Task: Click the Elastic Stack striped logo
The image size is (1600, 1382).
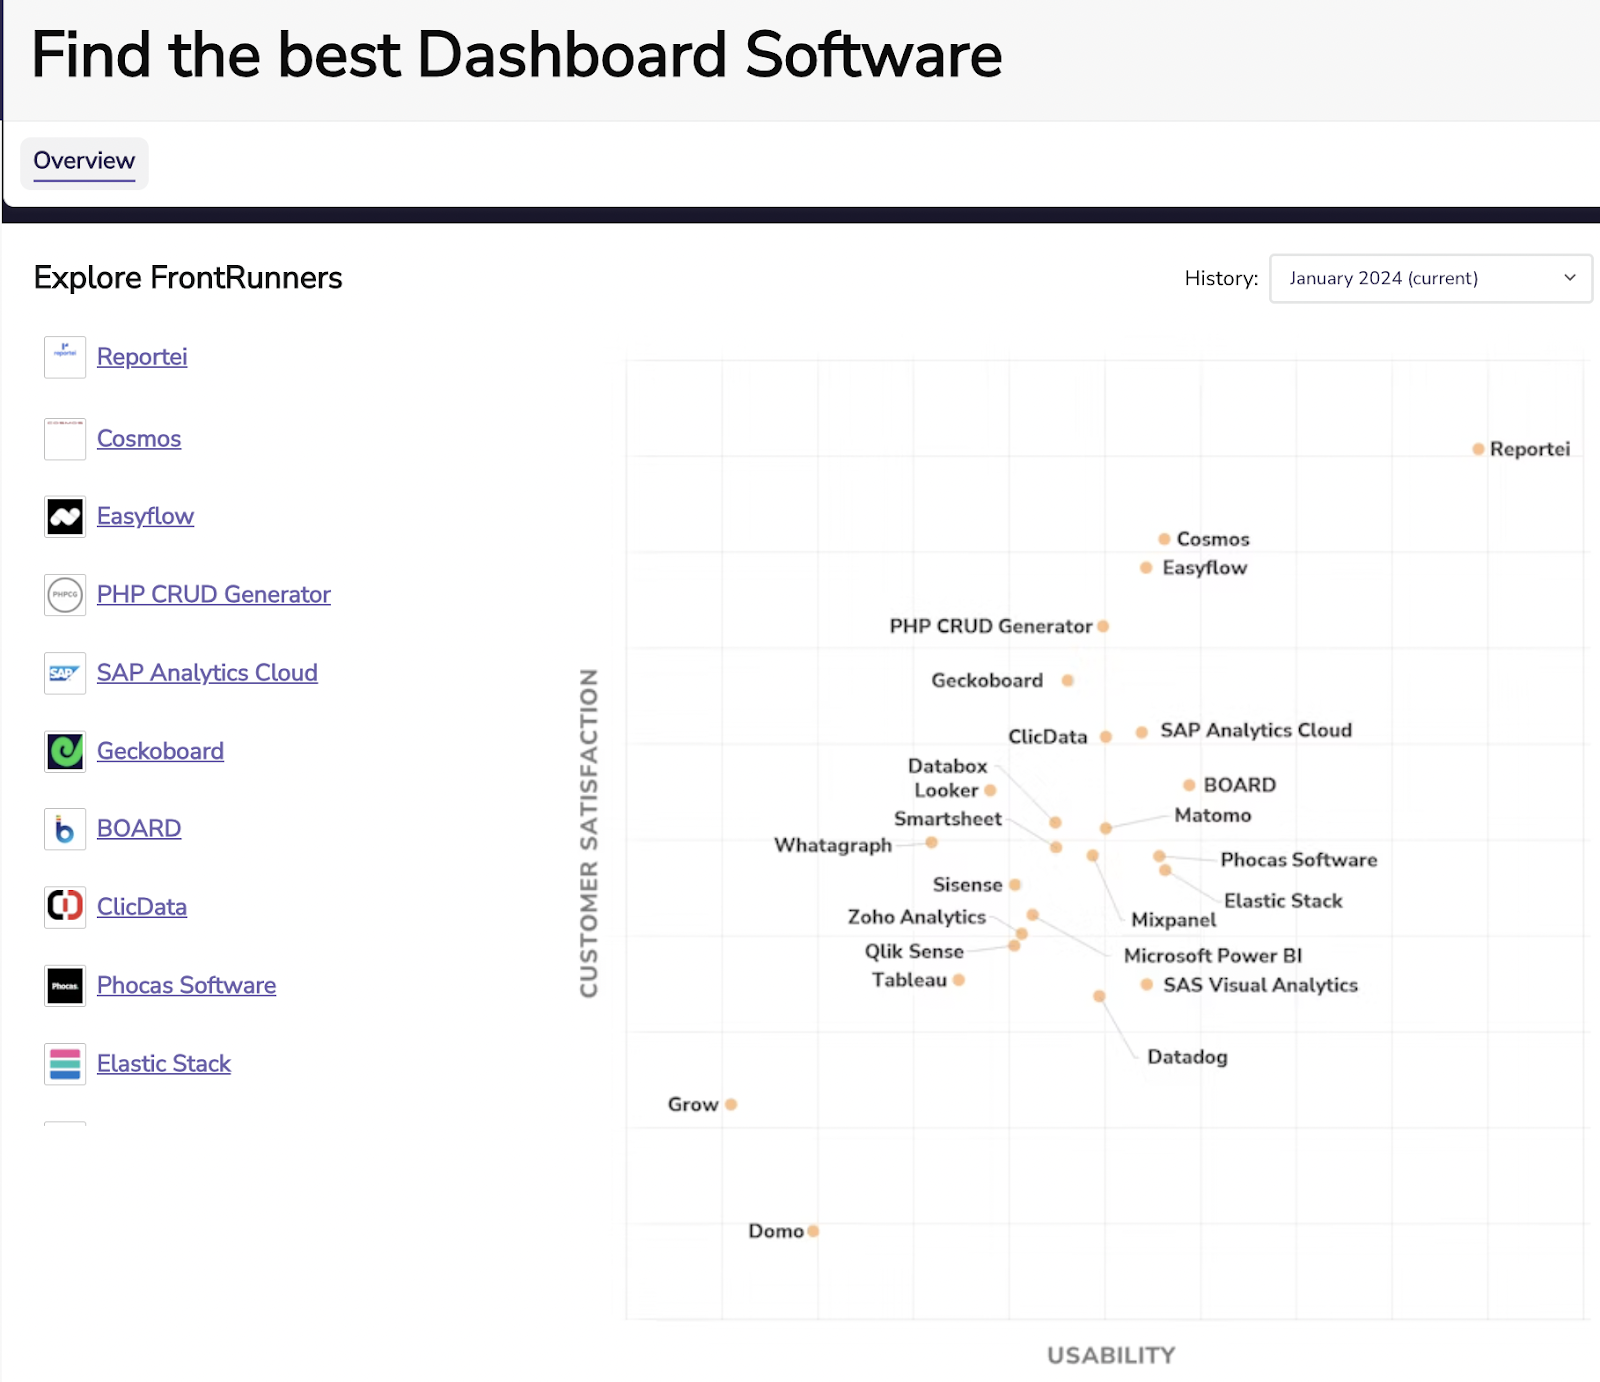Action: 65,1064
